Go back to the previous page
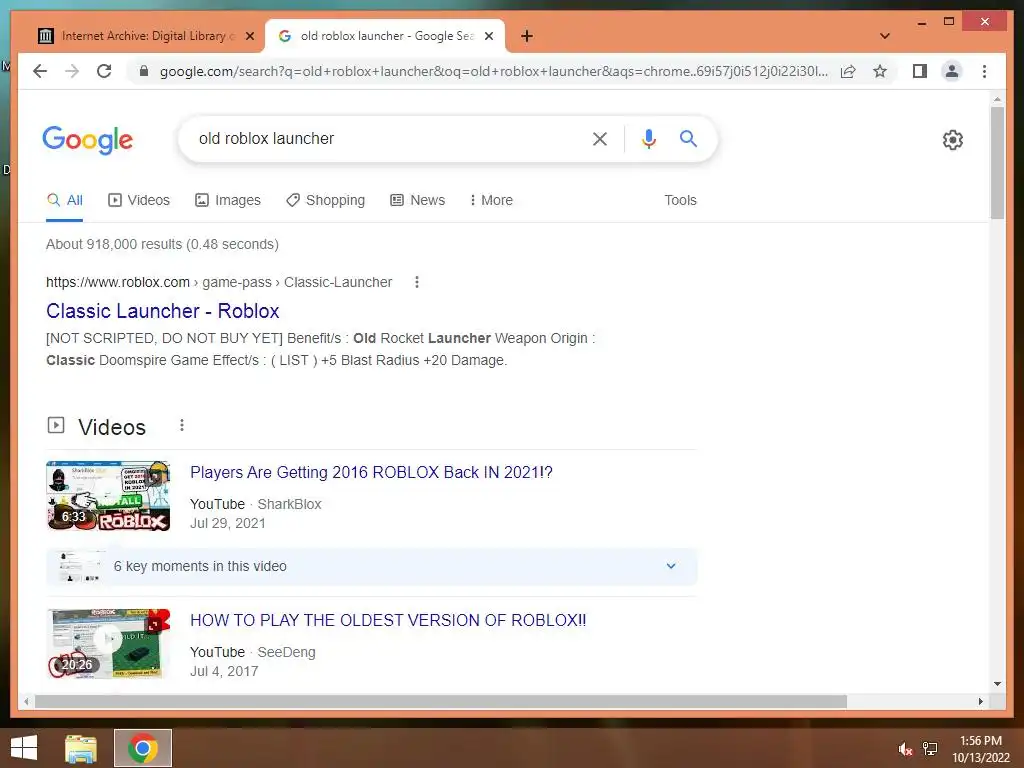1024x768 pixels. (x=40, y=71)
